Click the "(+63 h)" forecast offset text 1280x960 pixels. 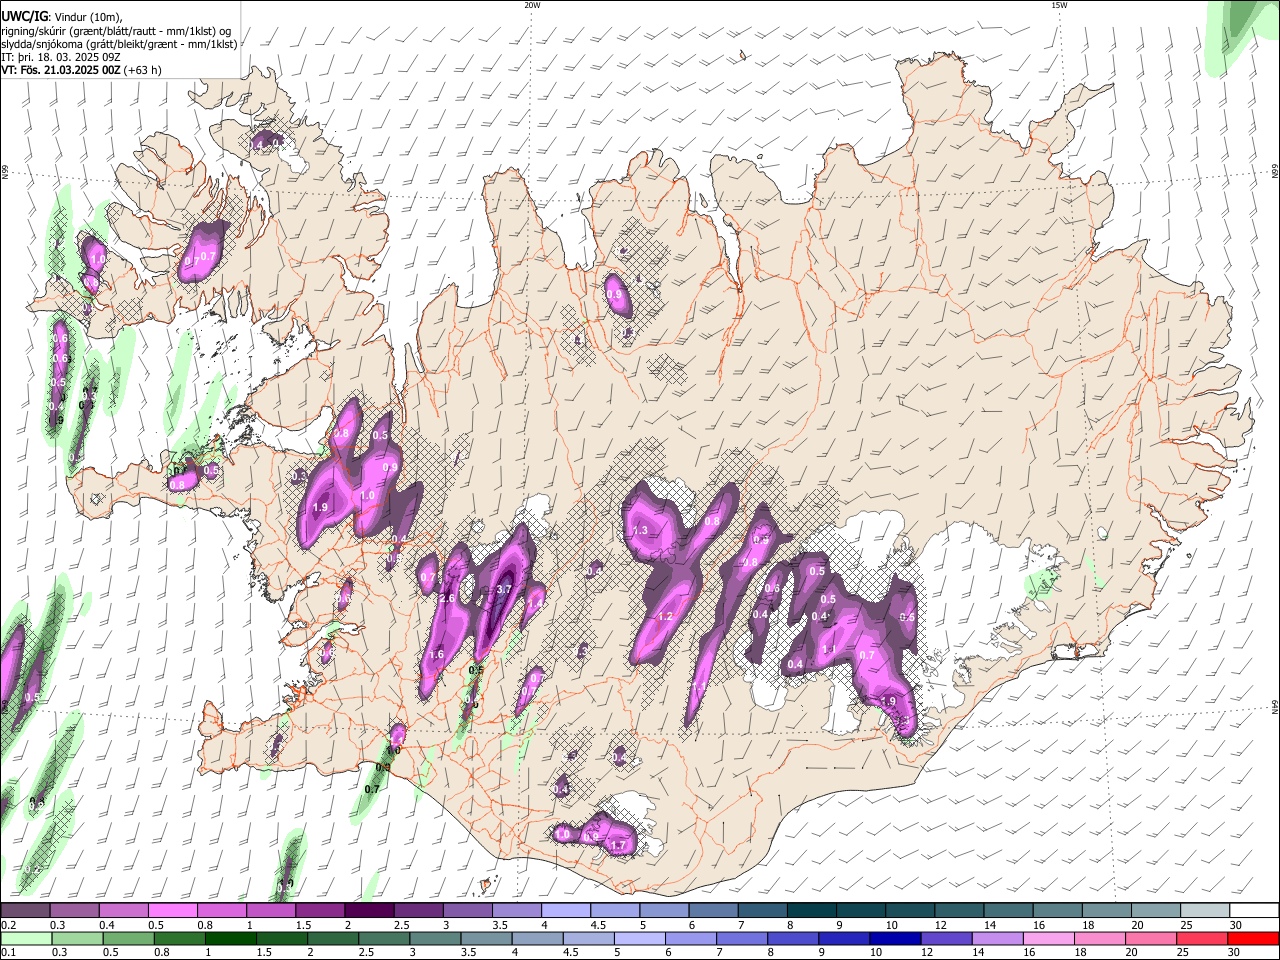[x=144, y=70]
